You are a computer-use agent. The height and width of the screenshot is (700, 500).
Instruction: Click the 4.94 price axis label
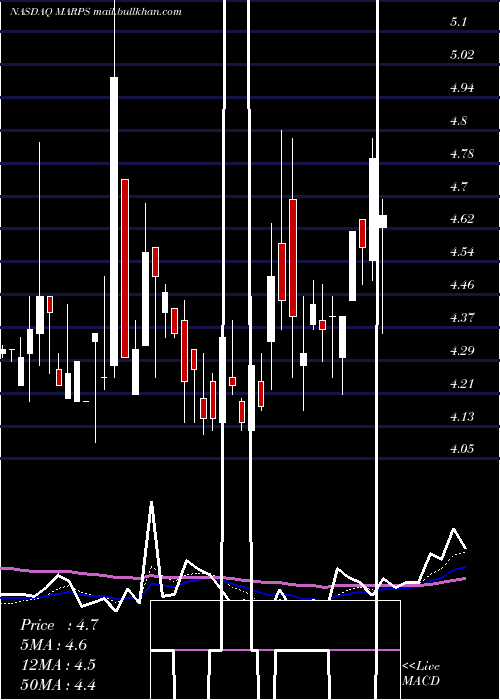(462, 88)
